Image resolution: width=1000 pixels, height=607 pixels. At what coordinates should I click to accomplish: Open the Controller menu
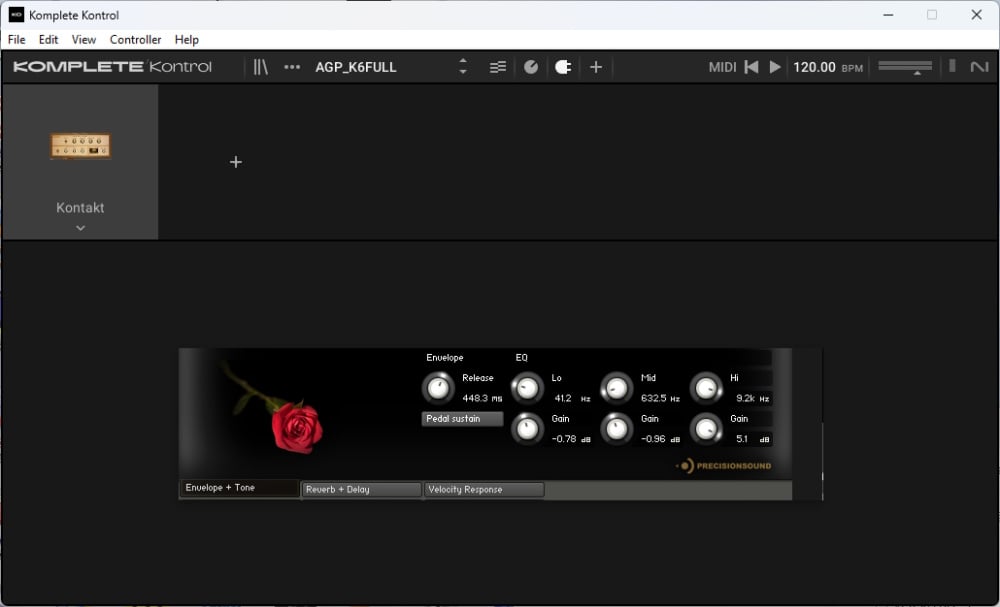click(135, 40)
